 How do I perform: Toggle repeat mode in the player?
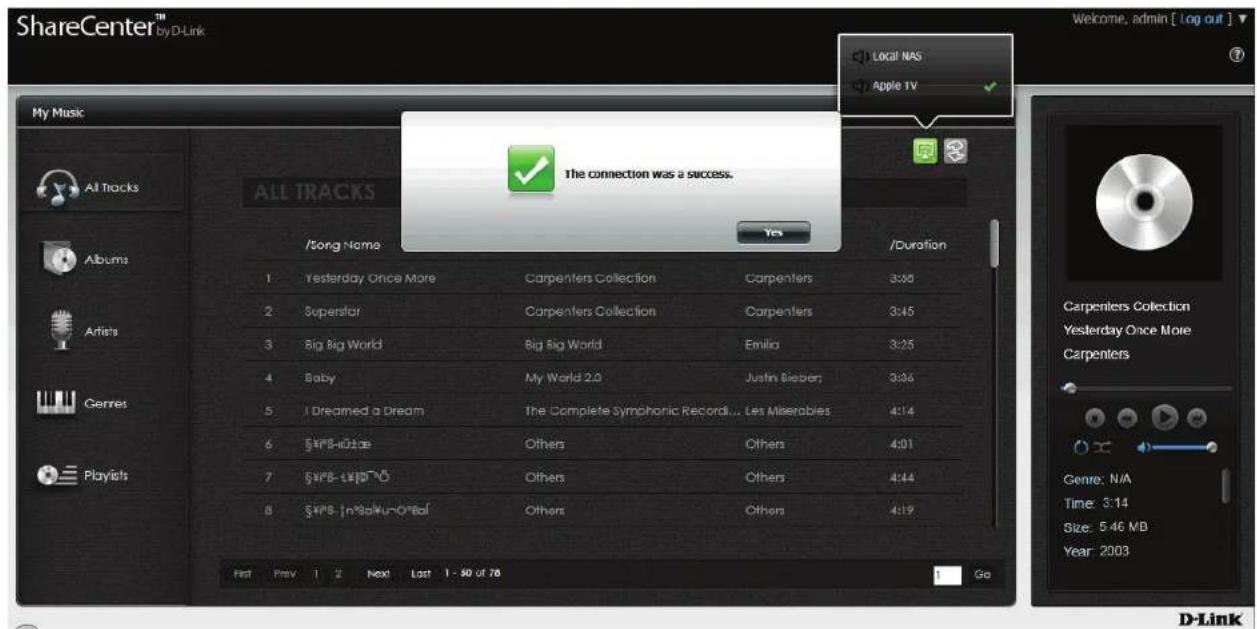[1080, 447]
